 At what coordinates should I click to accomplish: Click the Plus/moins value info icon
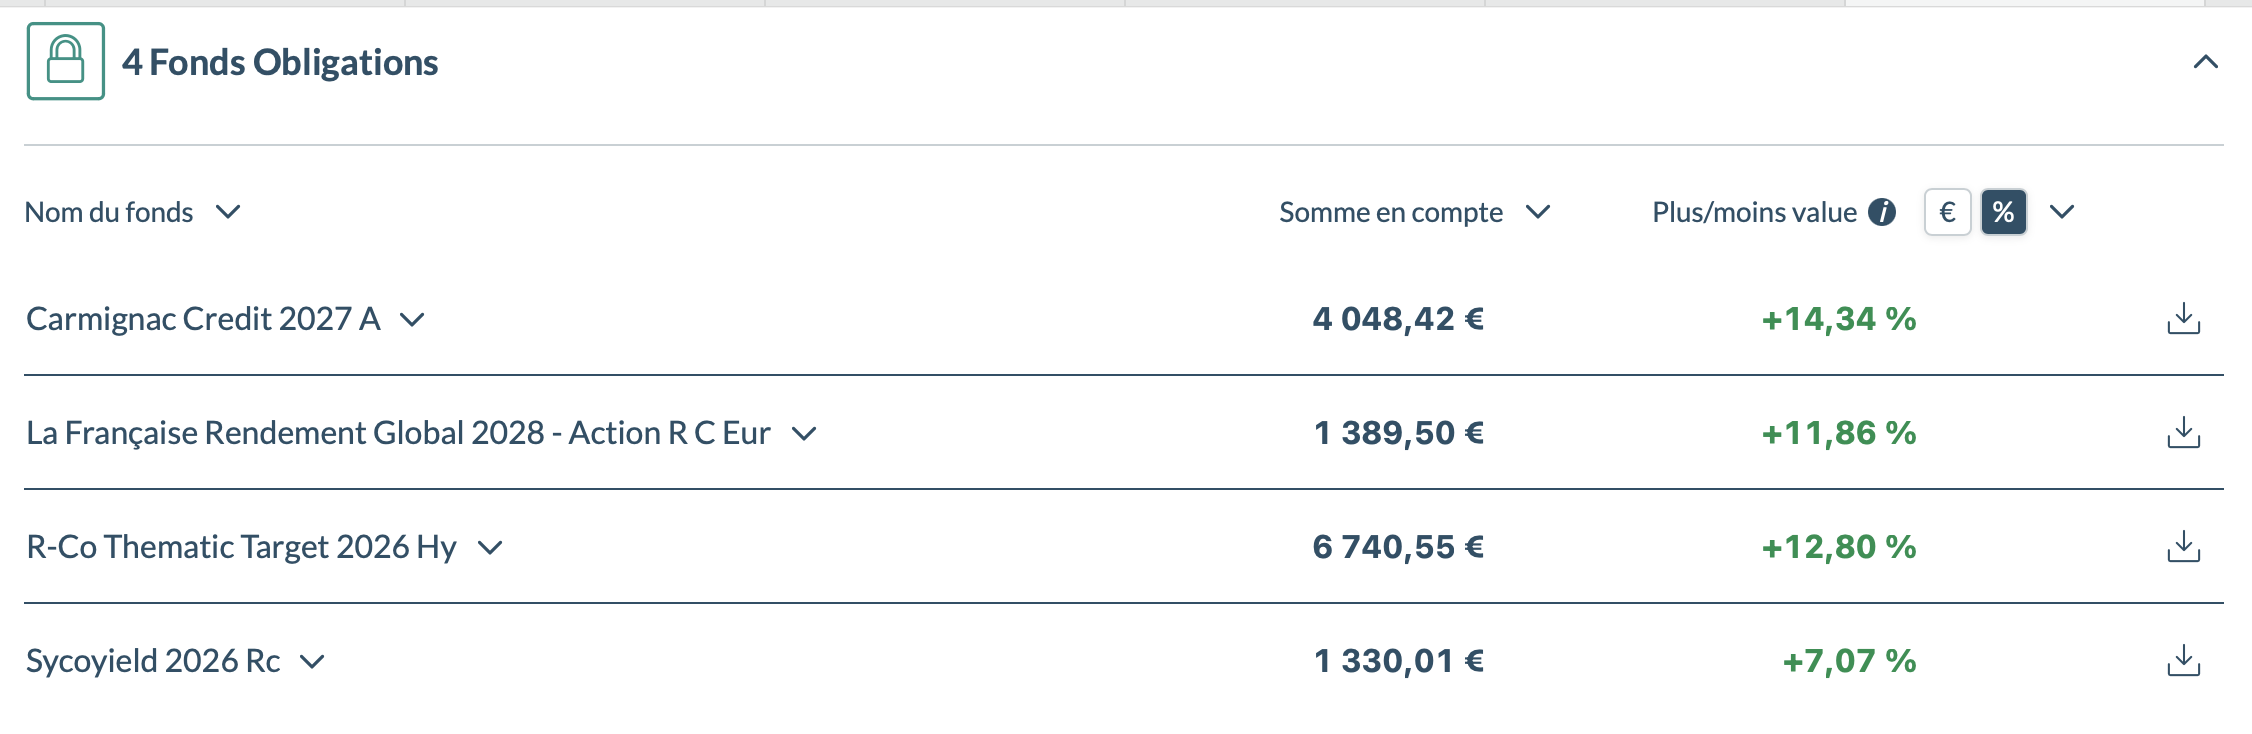[1882, 212]
